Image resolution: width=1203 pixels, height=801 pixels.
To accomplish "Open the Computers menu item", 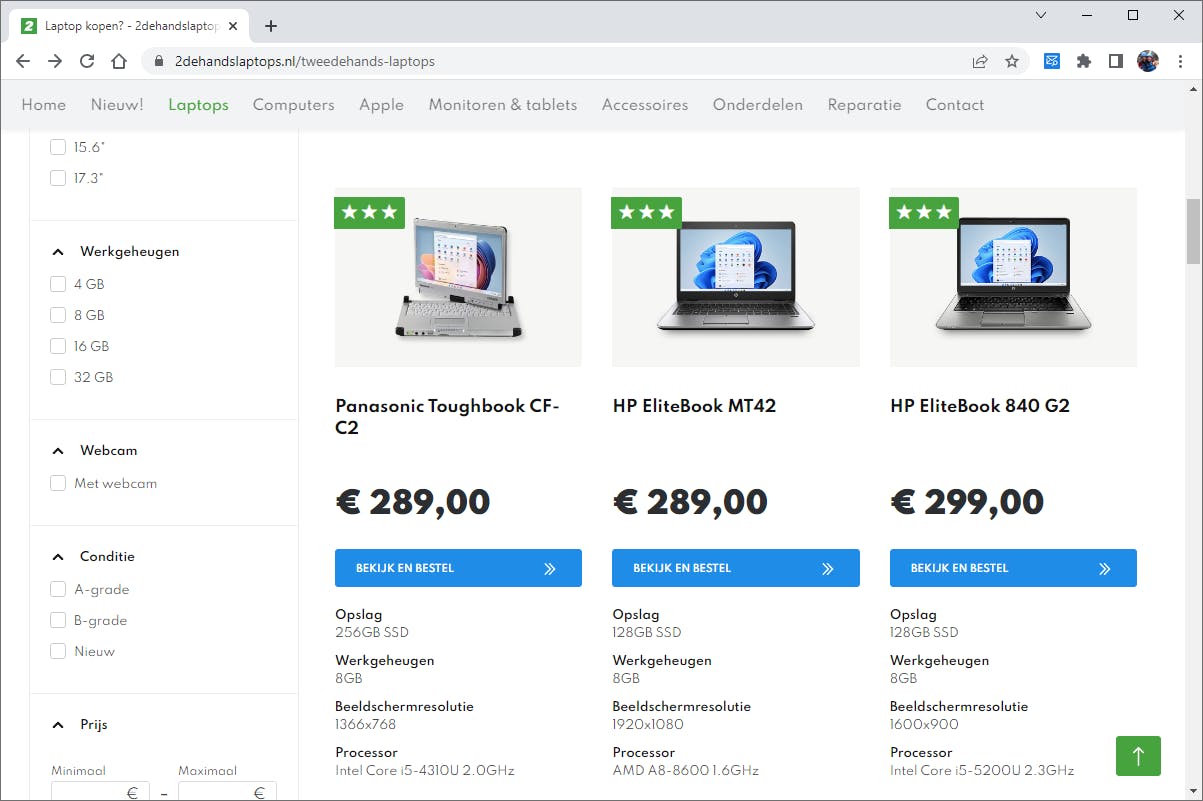I will coord(293,105).
